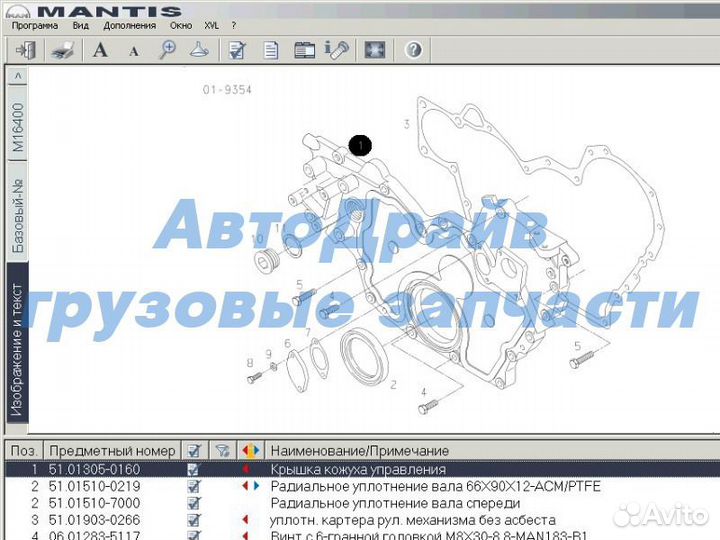Toggle checkbox for part 51.01305-0160
Screen dimensions: 720x540
(193, 469)
